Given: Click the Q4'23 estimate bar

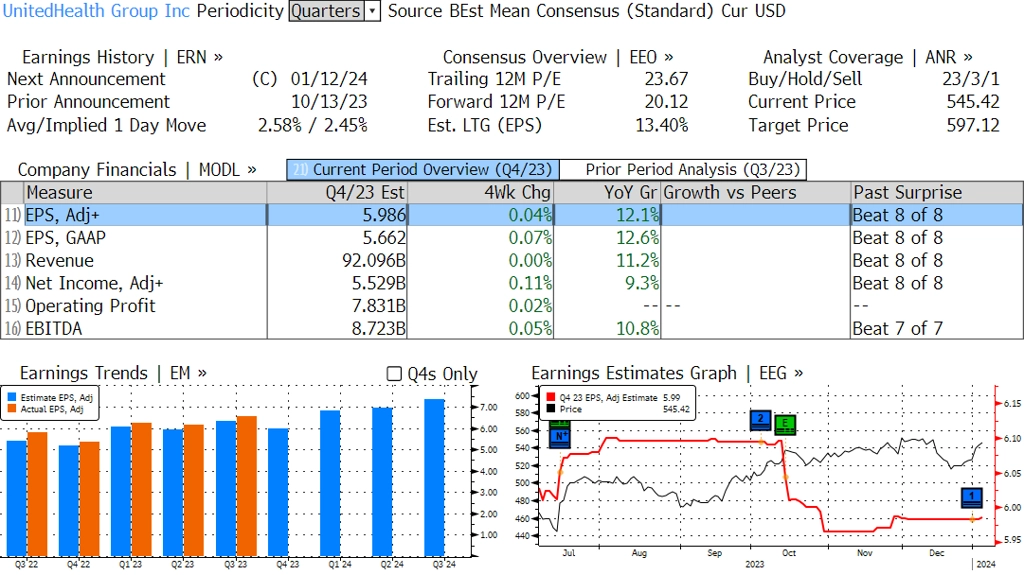Looking at the screenshot, I should click(278, 492).
